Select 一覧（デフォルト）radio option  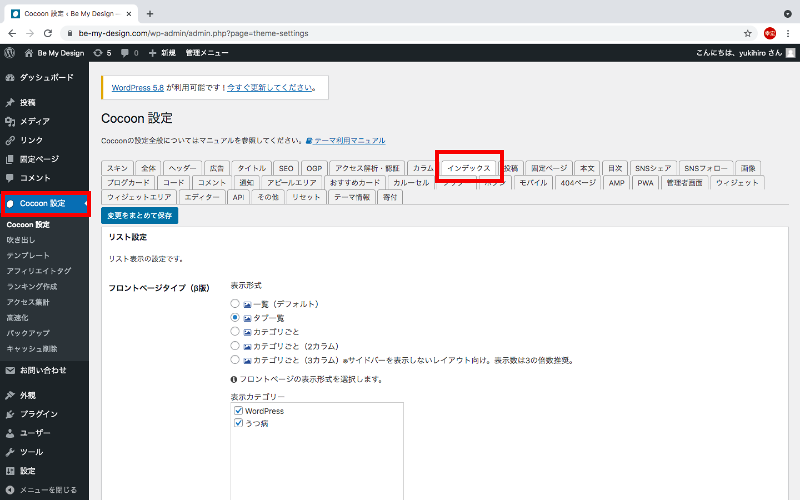click(x=235, y=303)
